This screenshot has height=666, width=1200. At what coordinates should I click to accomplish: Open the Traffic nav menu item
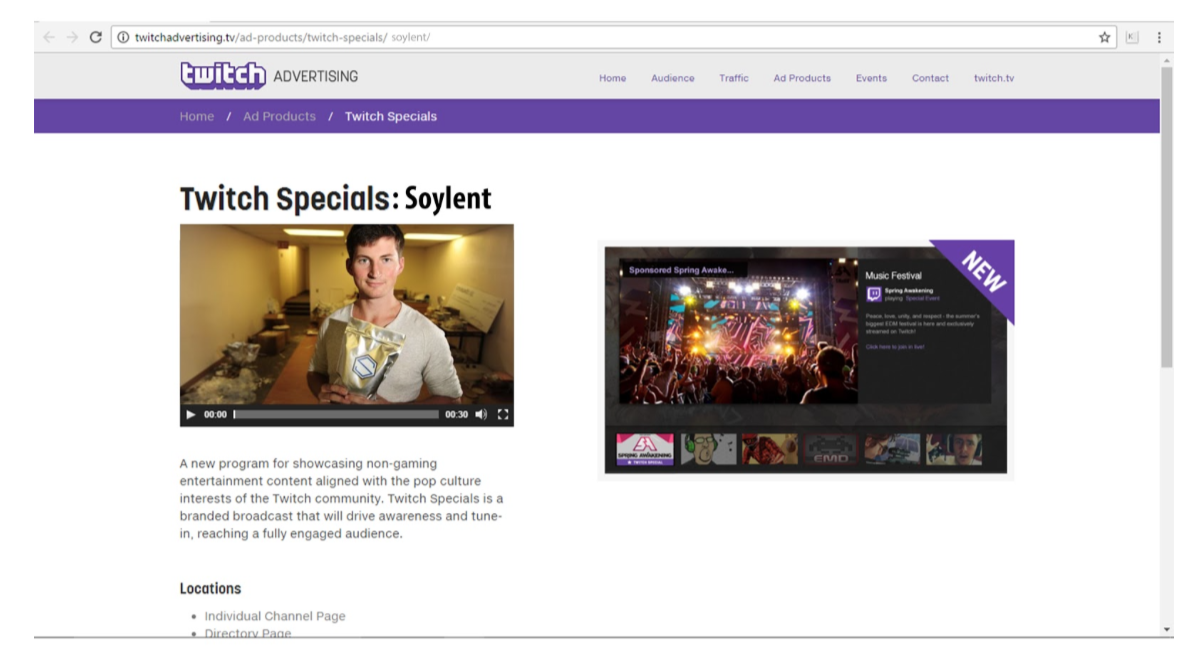coord(734,78)
